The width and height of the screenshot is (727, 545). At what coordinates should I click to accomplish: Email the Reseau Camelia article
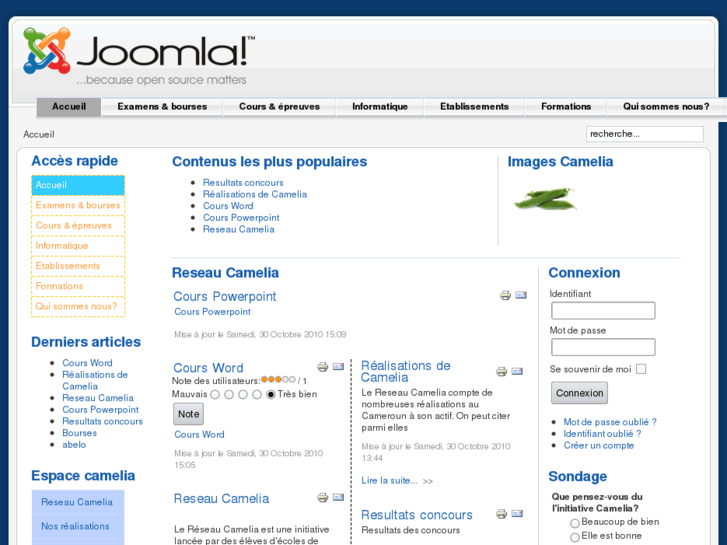tap(338, 497)
